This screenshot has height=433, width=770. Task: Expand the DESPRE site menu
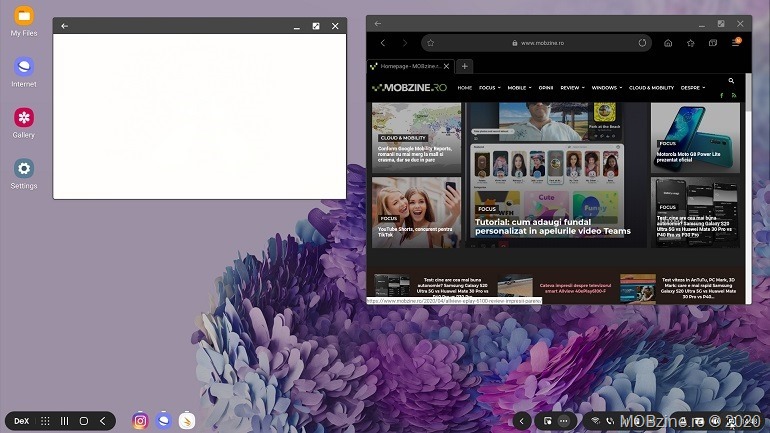pos(693,88)
